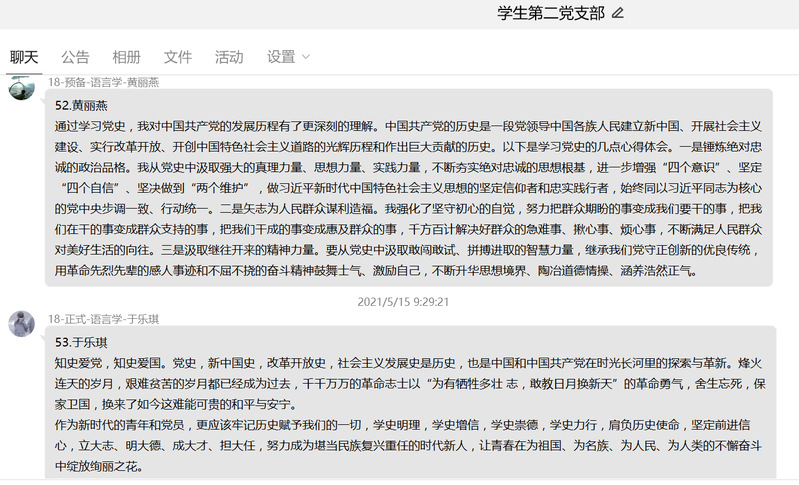Open the 相册 tab

click(x=126, y=57)
